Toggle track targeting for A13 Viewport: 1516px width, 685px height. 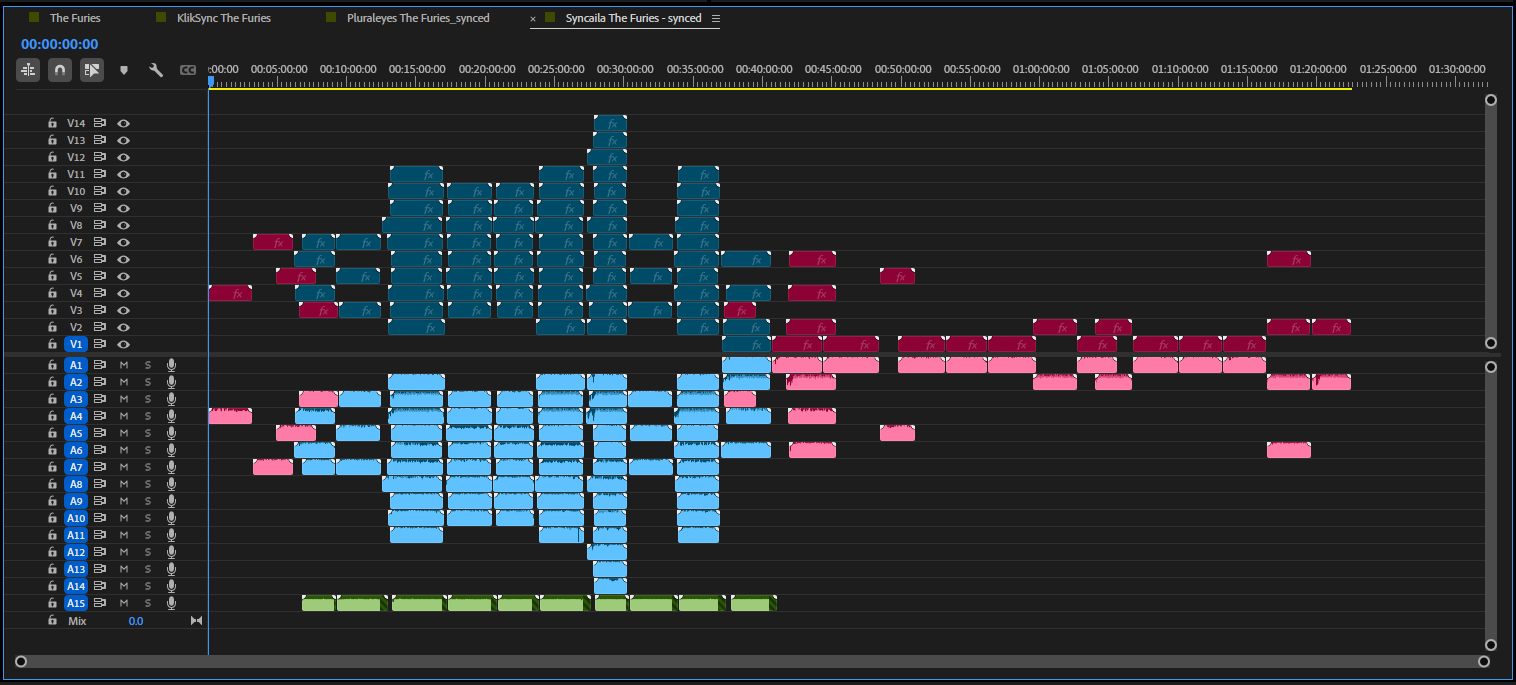pos(76,569)
